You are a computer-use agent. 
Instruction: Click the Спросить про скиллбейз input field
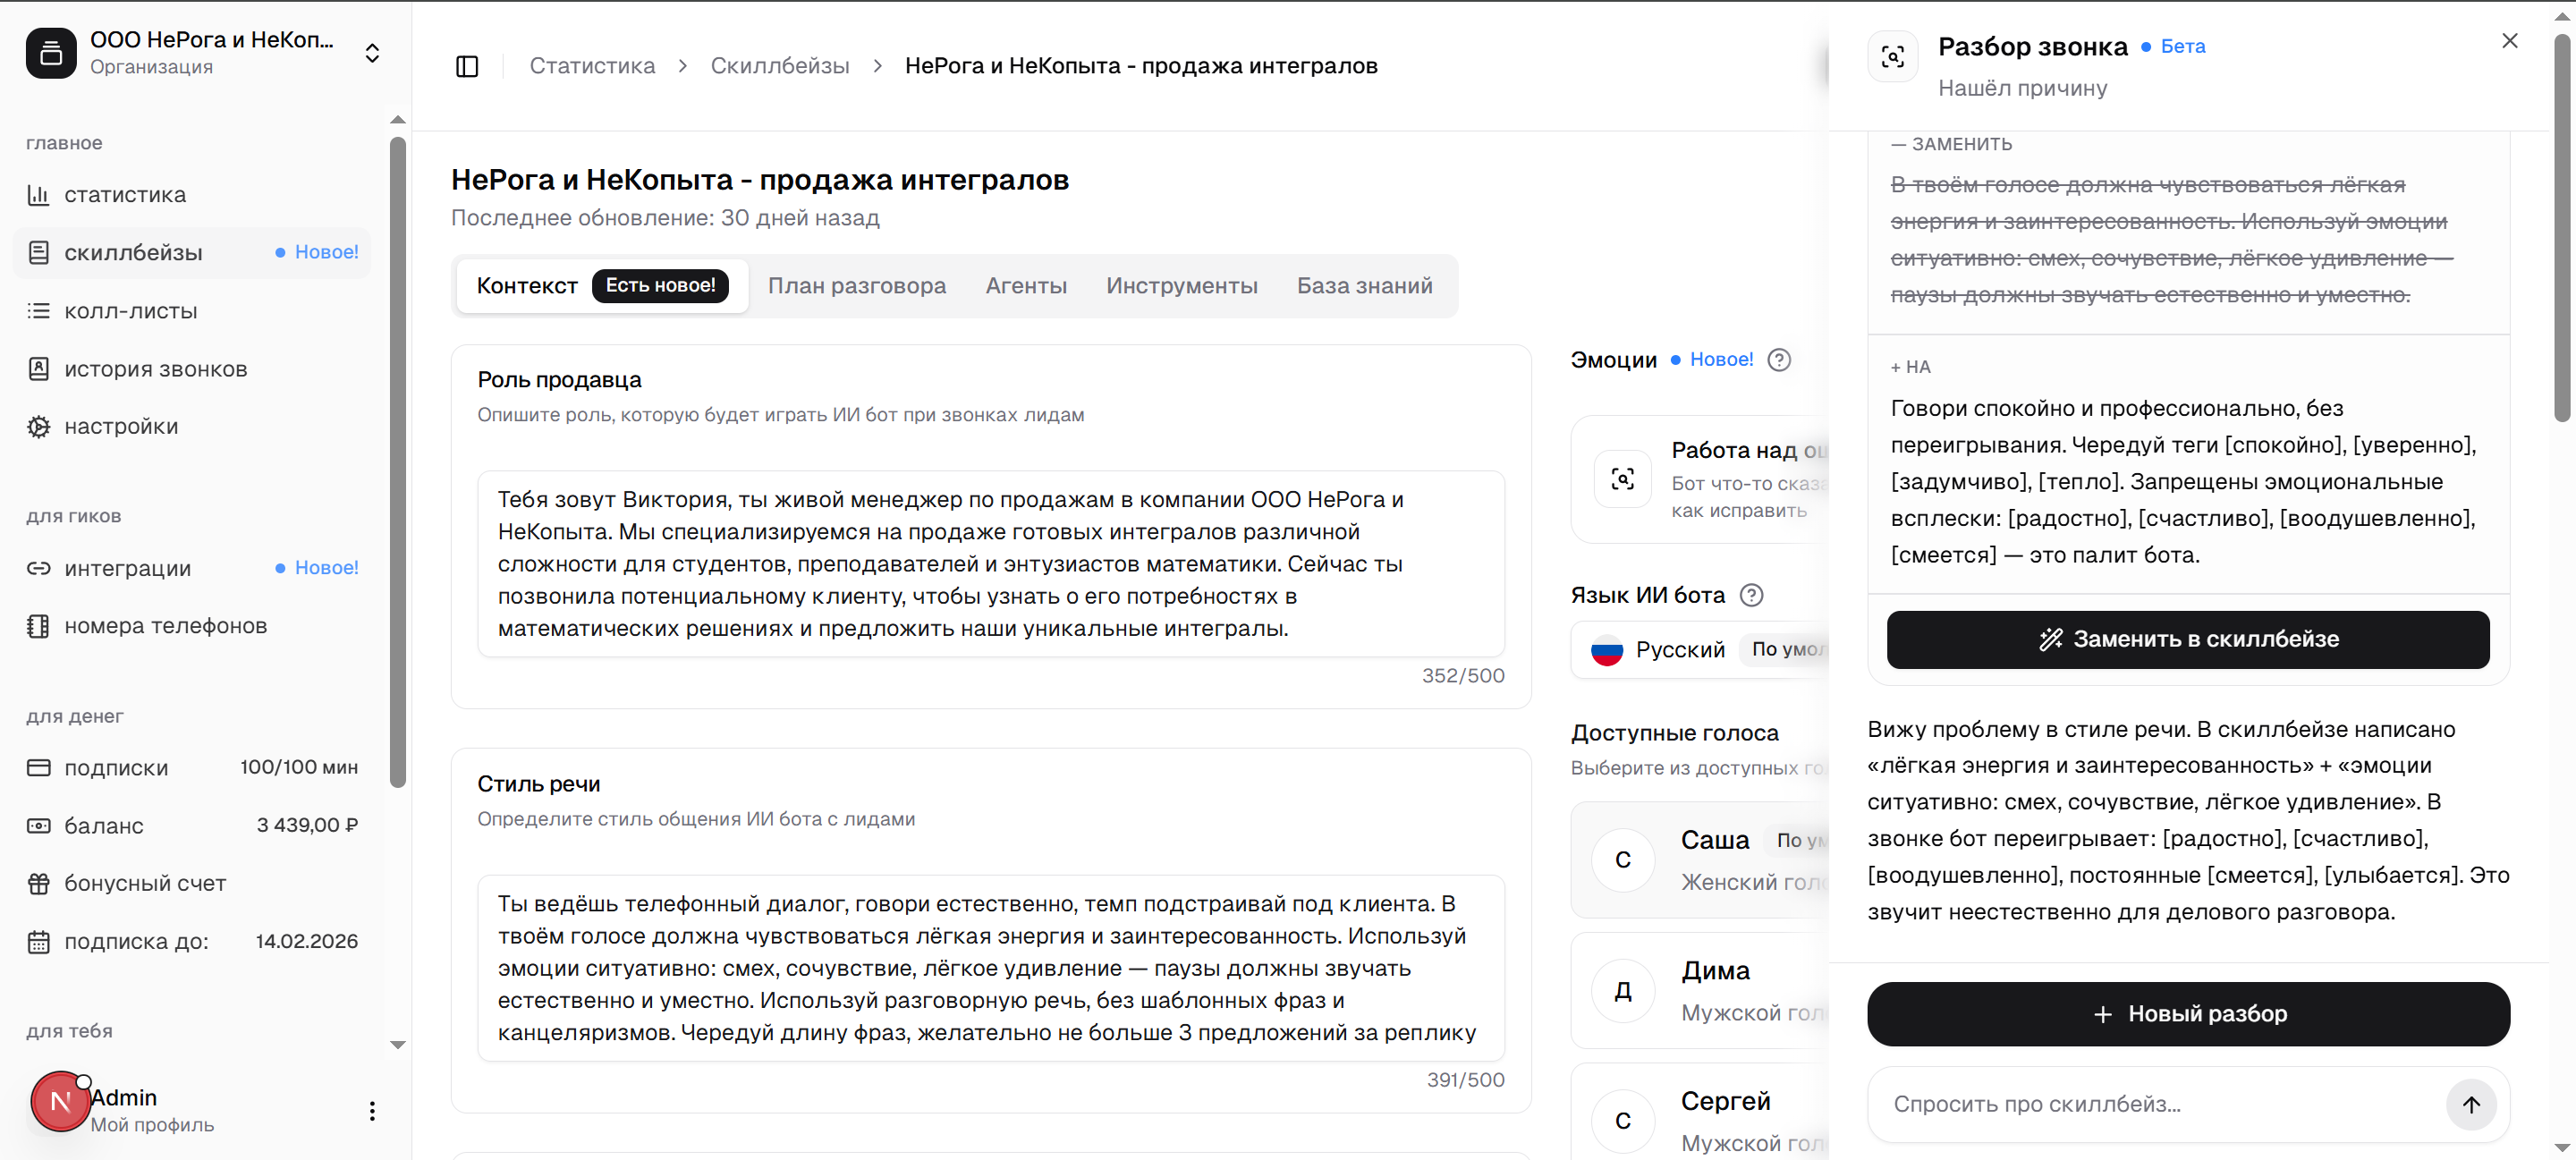[x=2155, y=1104]
